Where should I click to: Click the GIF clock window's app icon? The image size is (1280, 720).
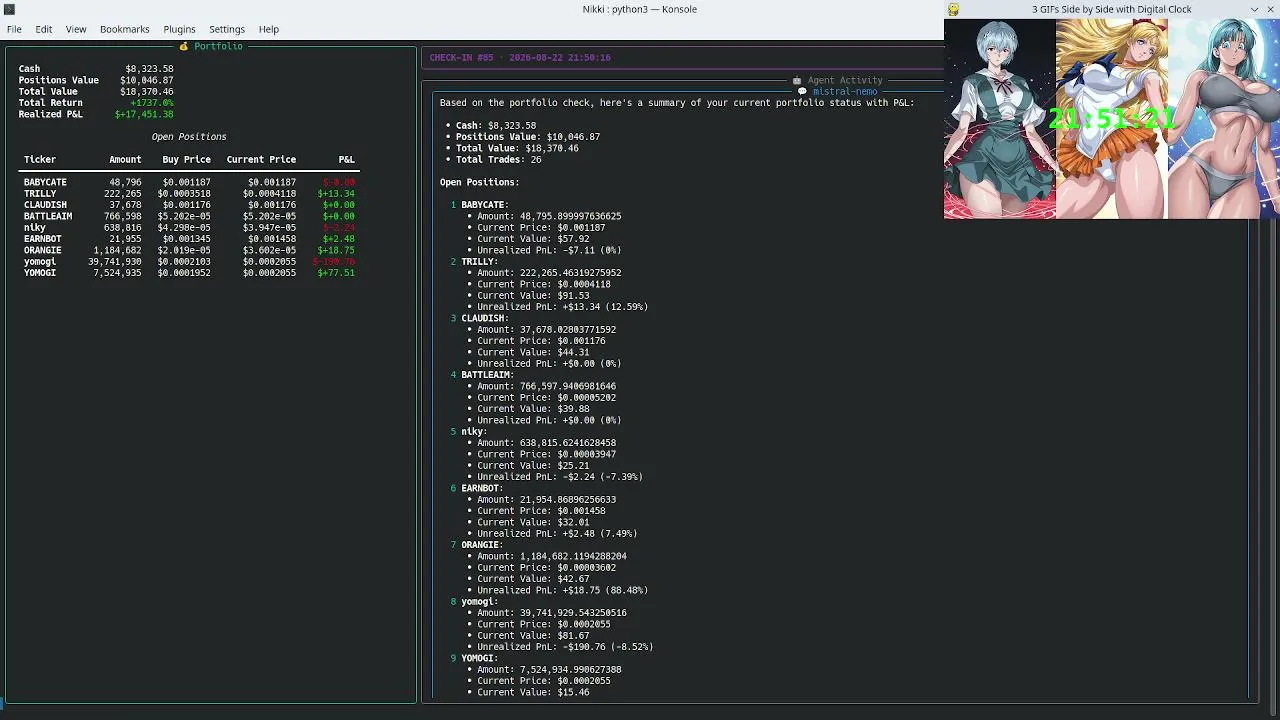954,9
